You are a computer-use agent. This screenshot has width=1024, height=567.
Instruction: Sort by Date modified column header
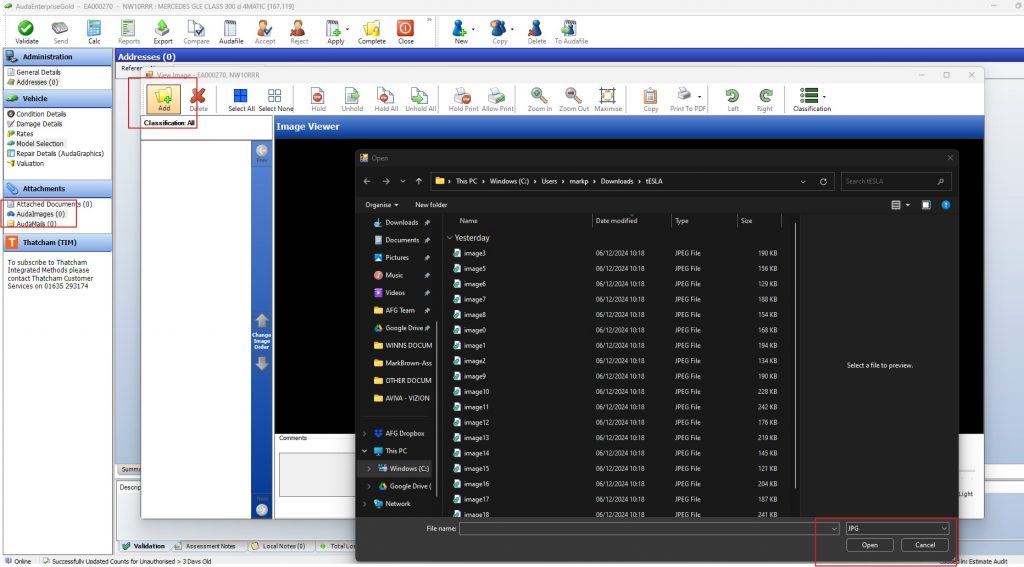(x=616, y=221)
